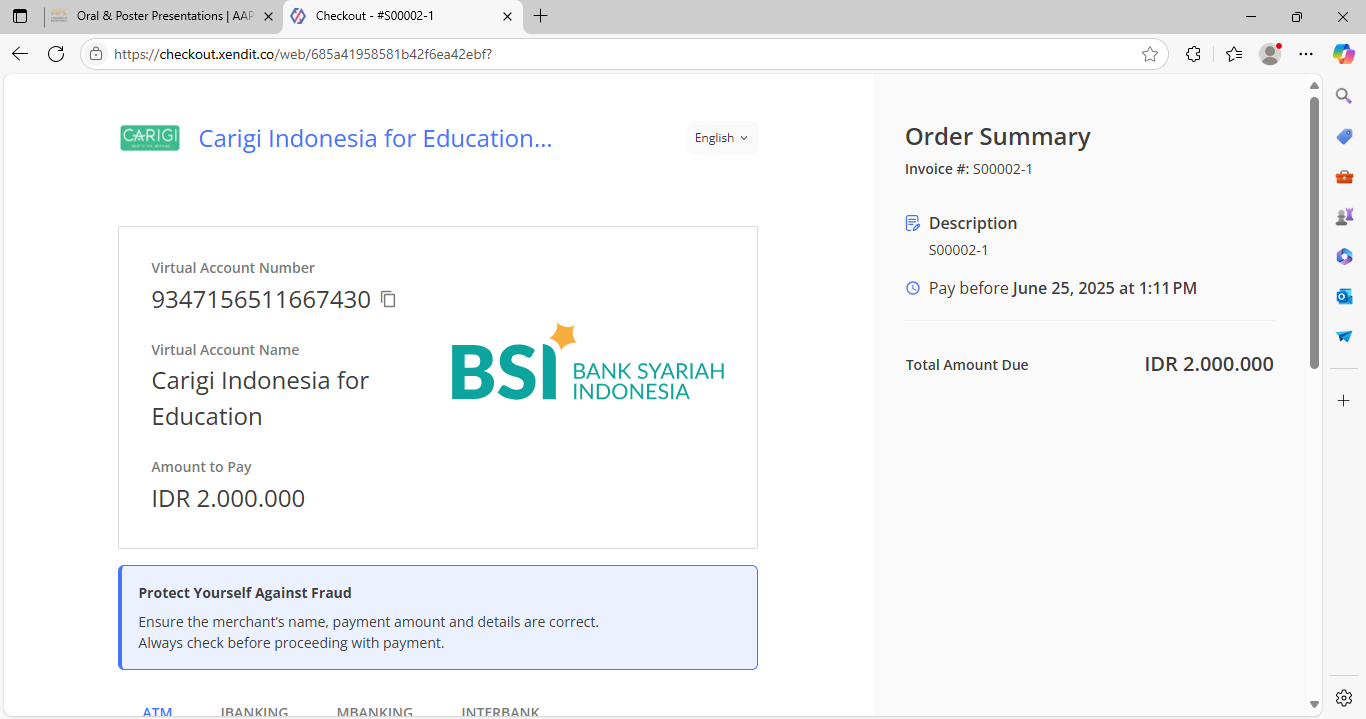1366x719 pixels.
Task: Open sidebar Tools briefcase icon
Action: [x=1344, y=177]
